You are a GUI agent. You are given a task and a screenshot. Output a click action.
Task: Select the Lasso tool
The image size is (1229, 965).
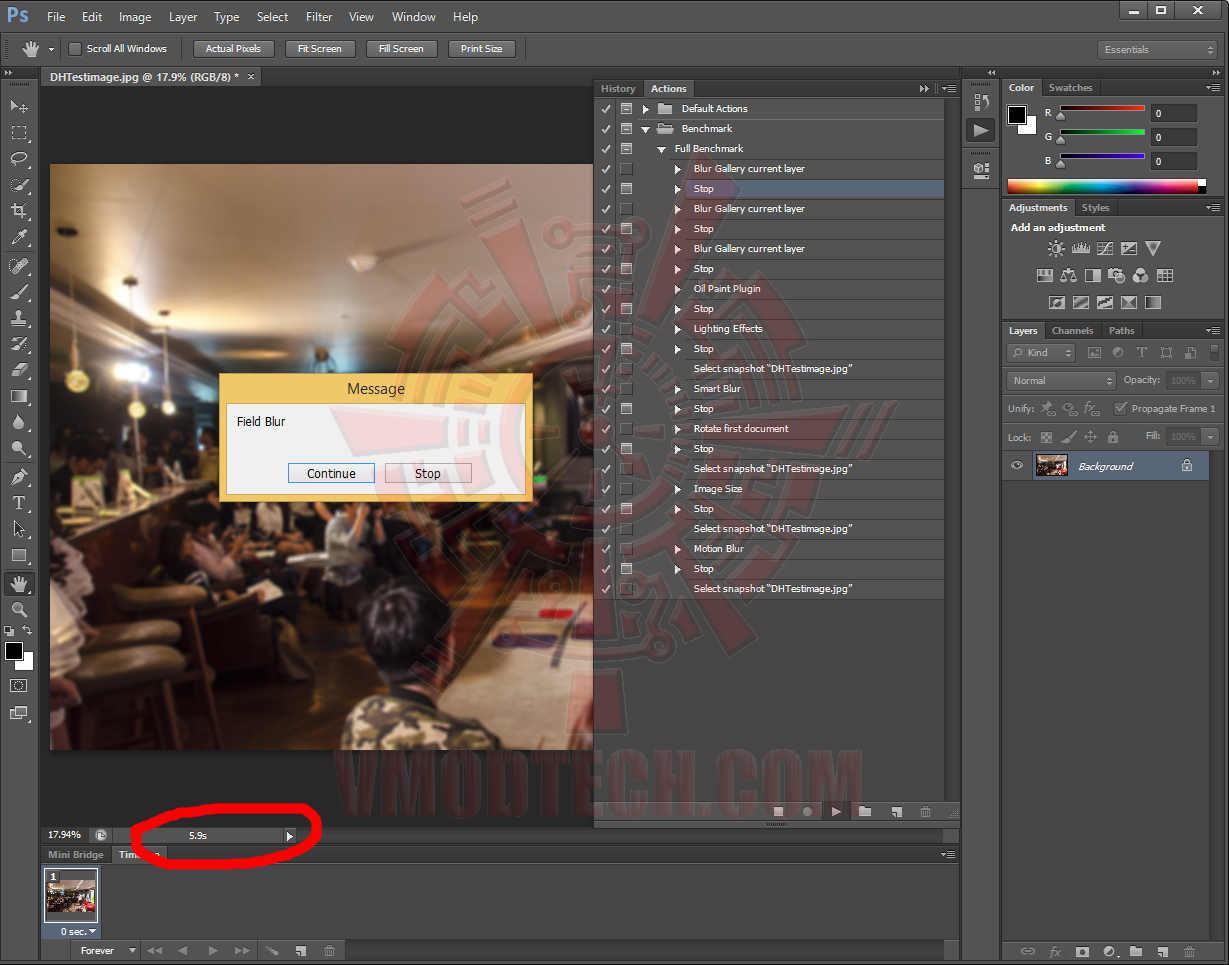point(19,159)
